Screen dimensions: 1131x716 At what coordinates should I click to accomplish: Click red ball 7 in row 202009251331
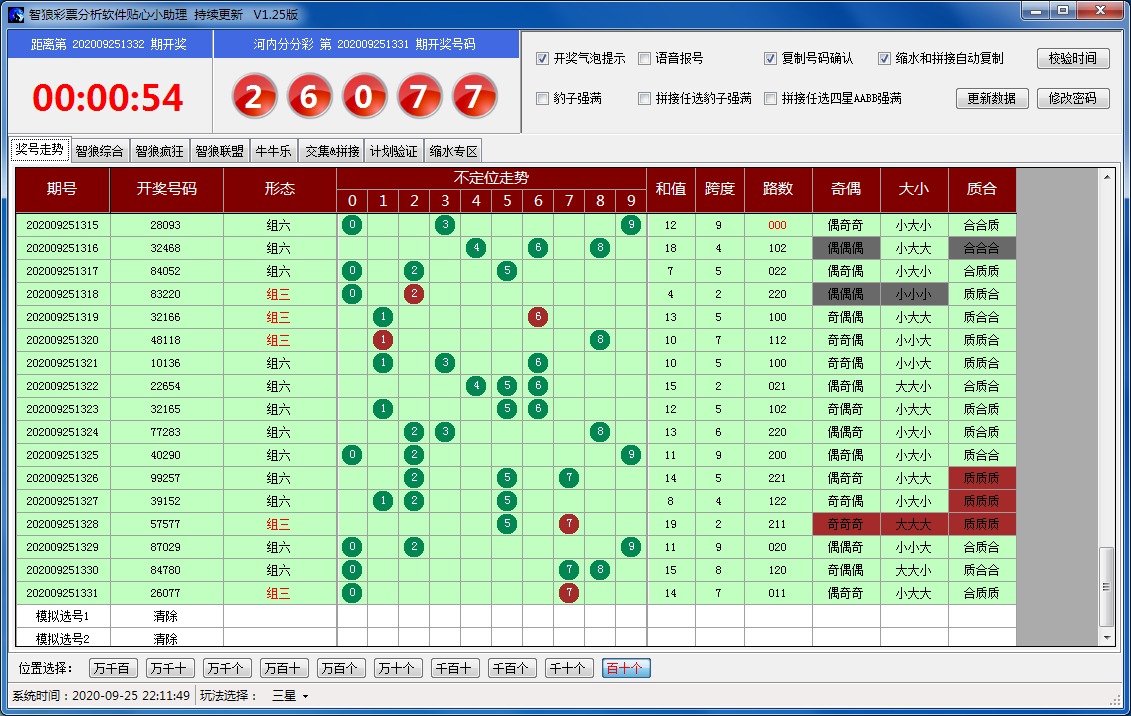(569, 593)
